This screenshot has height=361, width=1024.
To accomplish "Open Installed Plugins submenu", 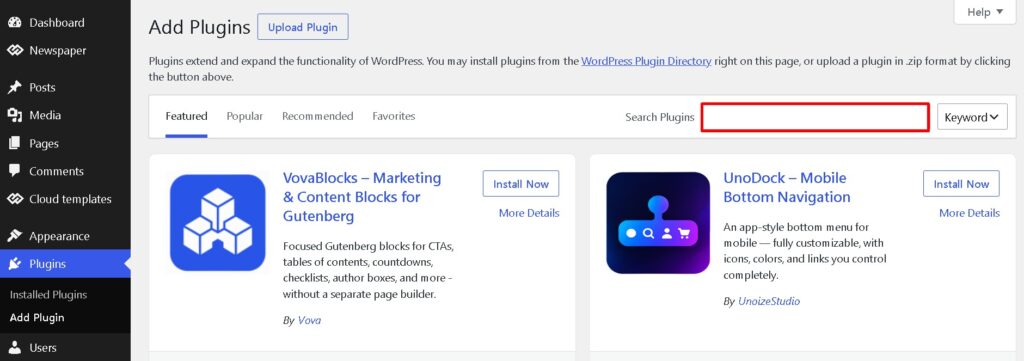I will coord(48,294).
